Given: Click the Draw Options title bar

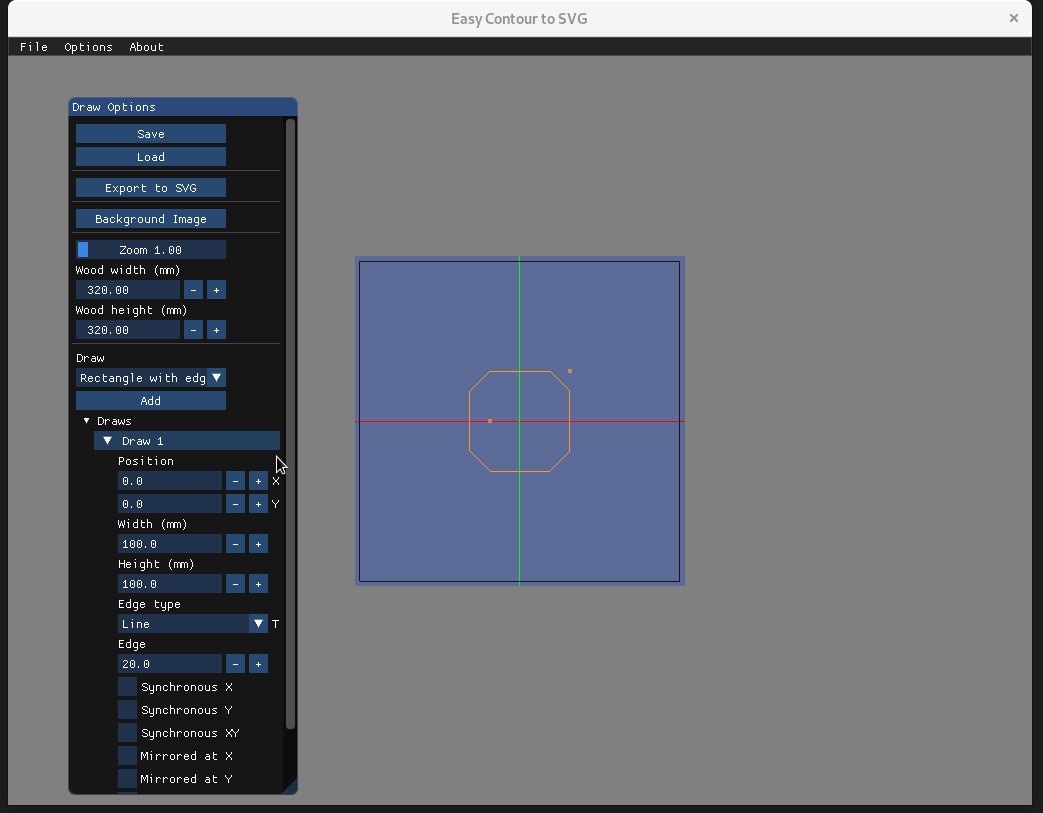Looking at the screenshot, I should pyautogui.click(x=183, y=107).
